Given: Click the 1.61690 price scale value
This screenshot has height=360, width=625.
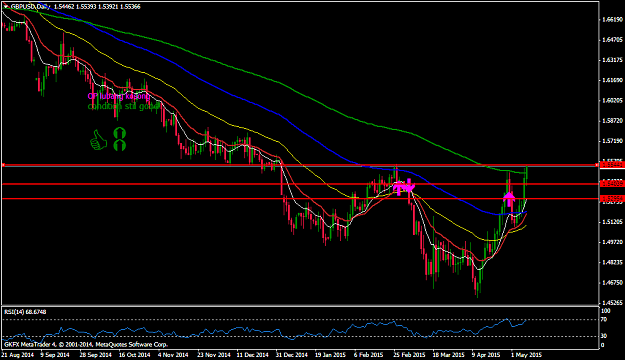Looking at the screenshot, I should (x=612, y=80).
